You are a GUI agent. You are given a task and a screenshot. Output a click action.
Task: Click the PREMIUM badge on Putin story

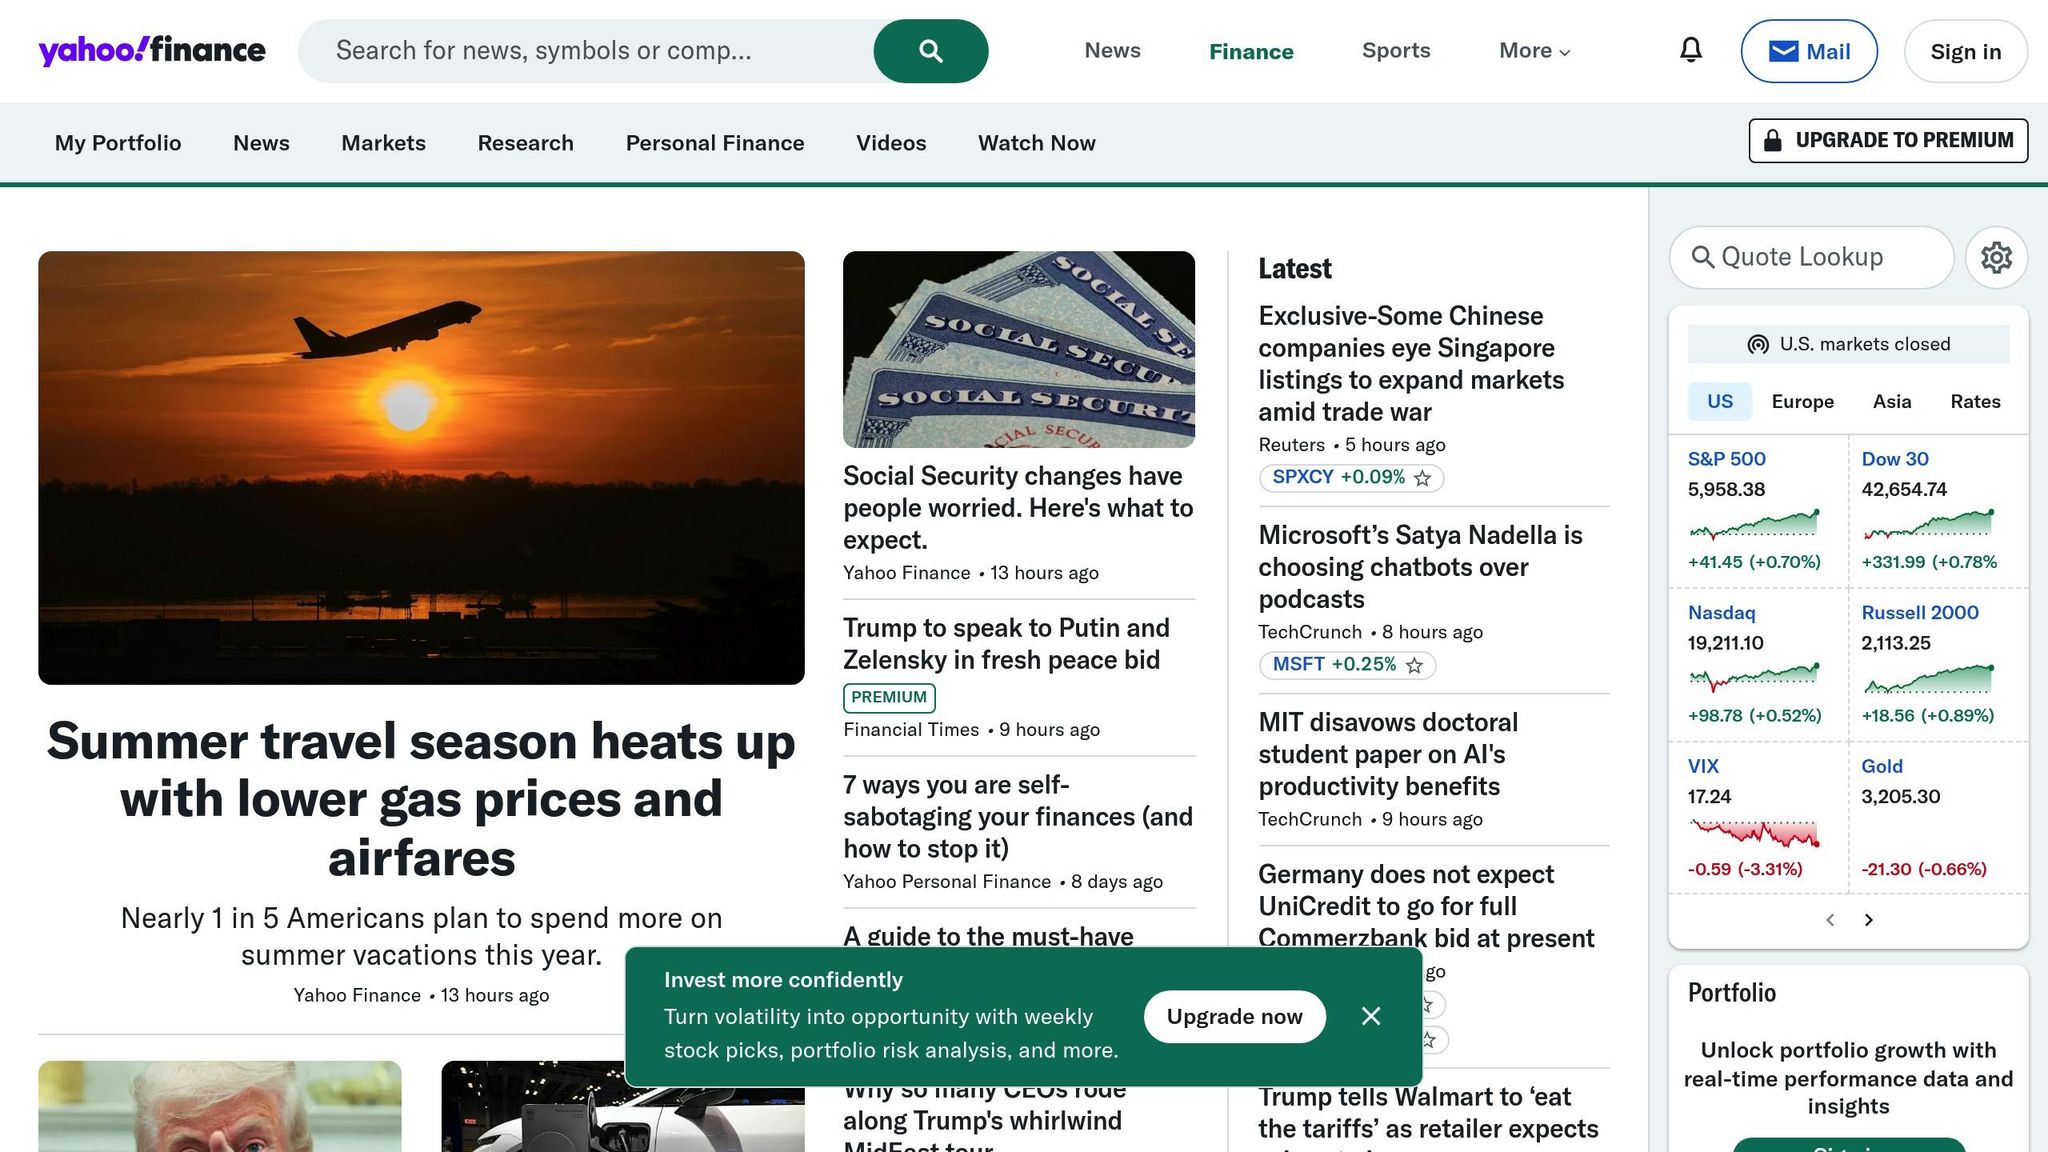point(889,697)
